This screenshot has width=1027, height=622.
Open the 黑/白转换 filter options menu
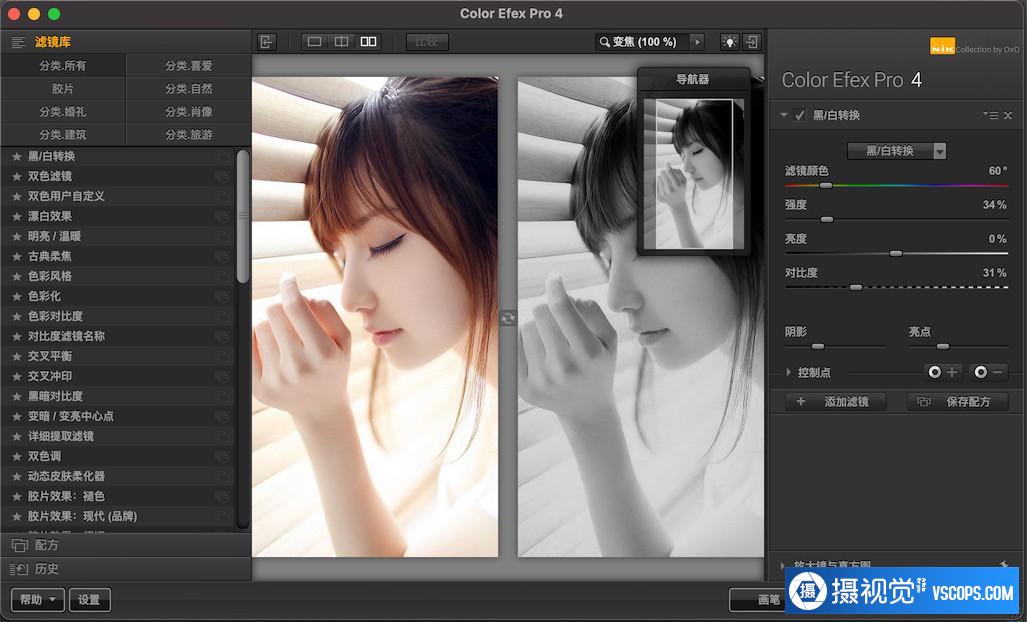click(990, 115)
